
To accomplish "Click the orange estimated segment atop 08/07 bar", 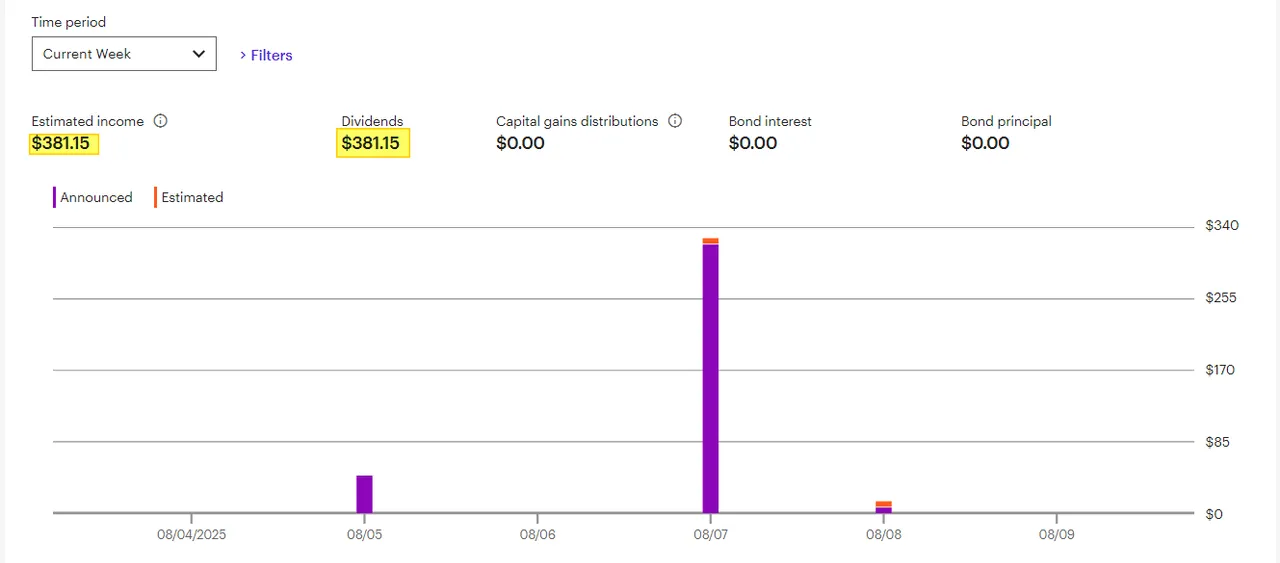I will click(710, 241).
